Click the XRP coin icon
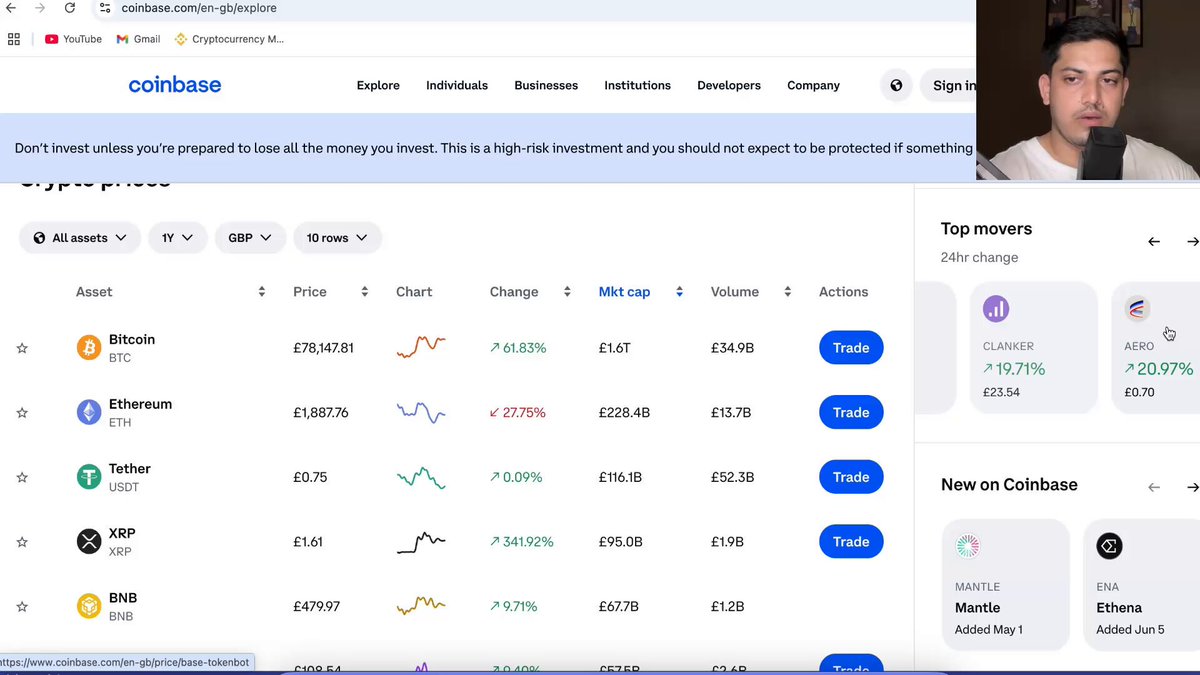 pyautogui.click(x=89, y=542)
